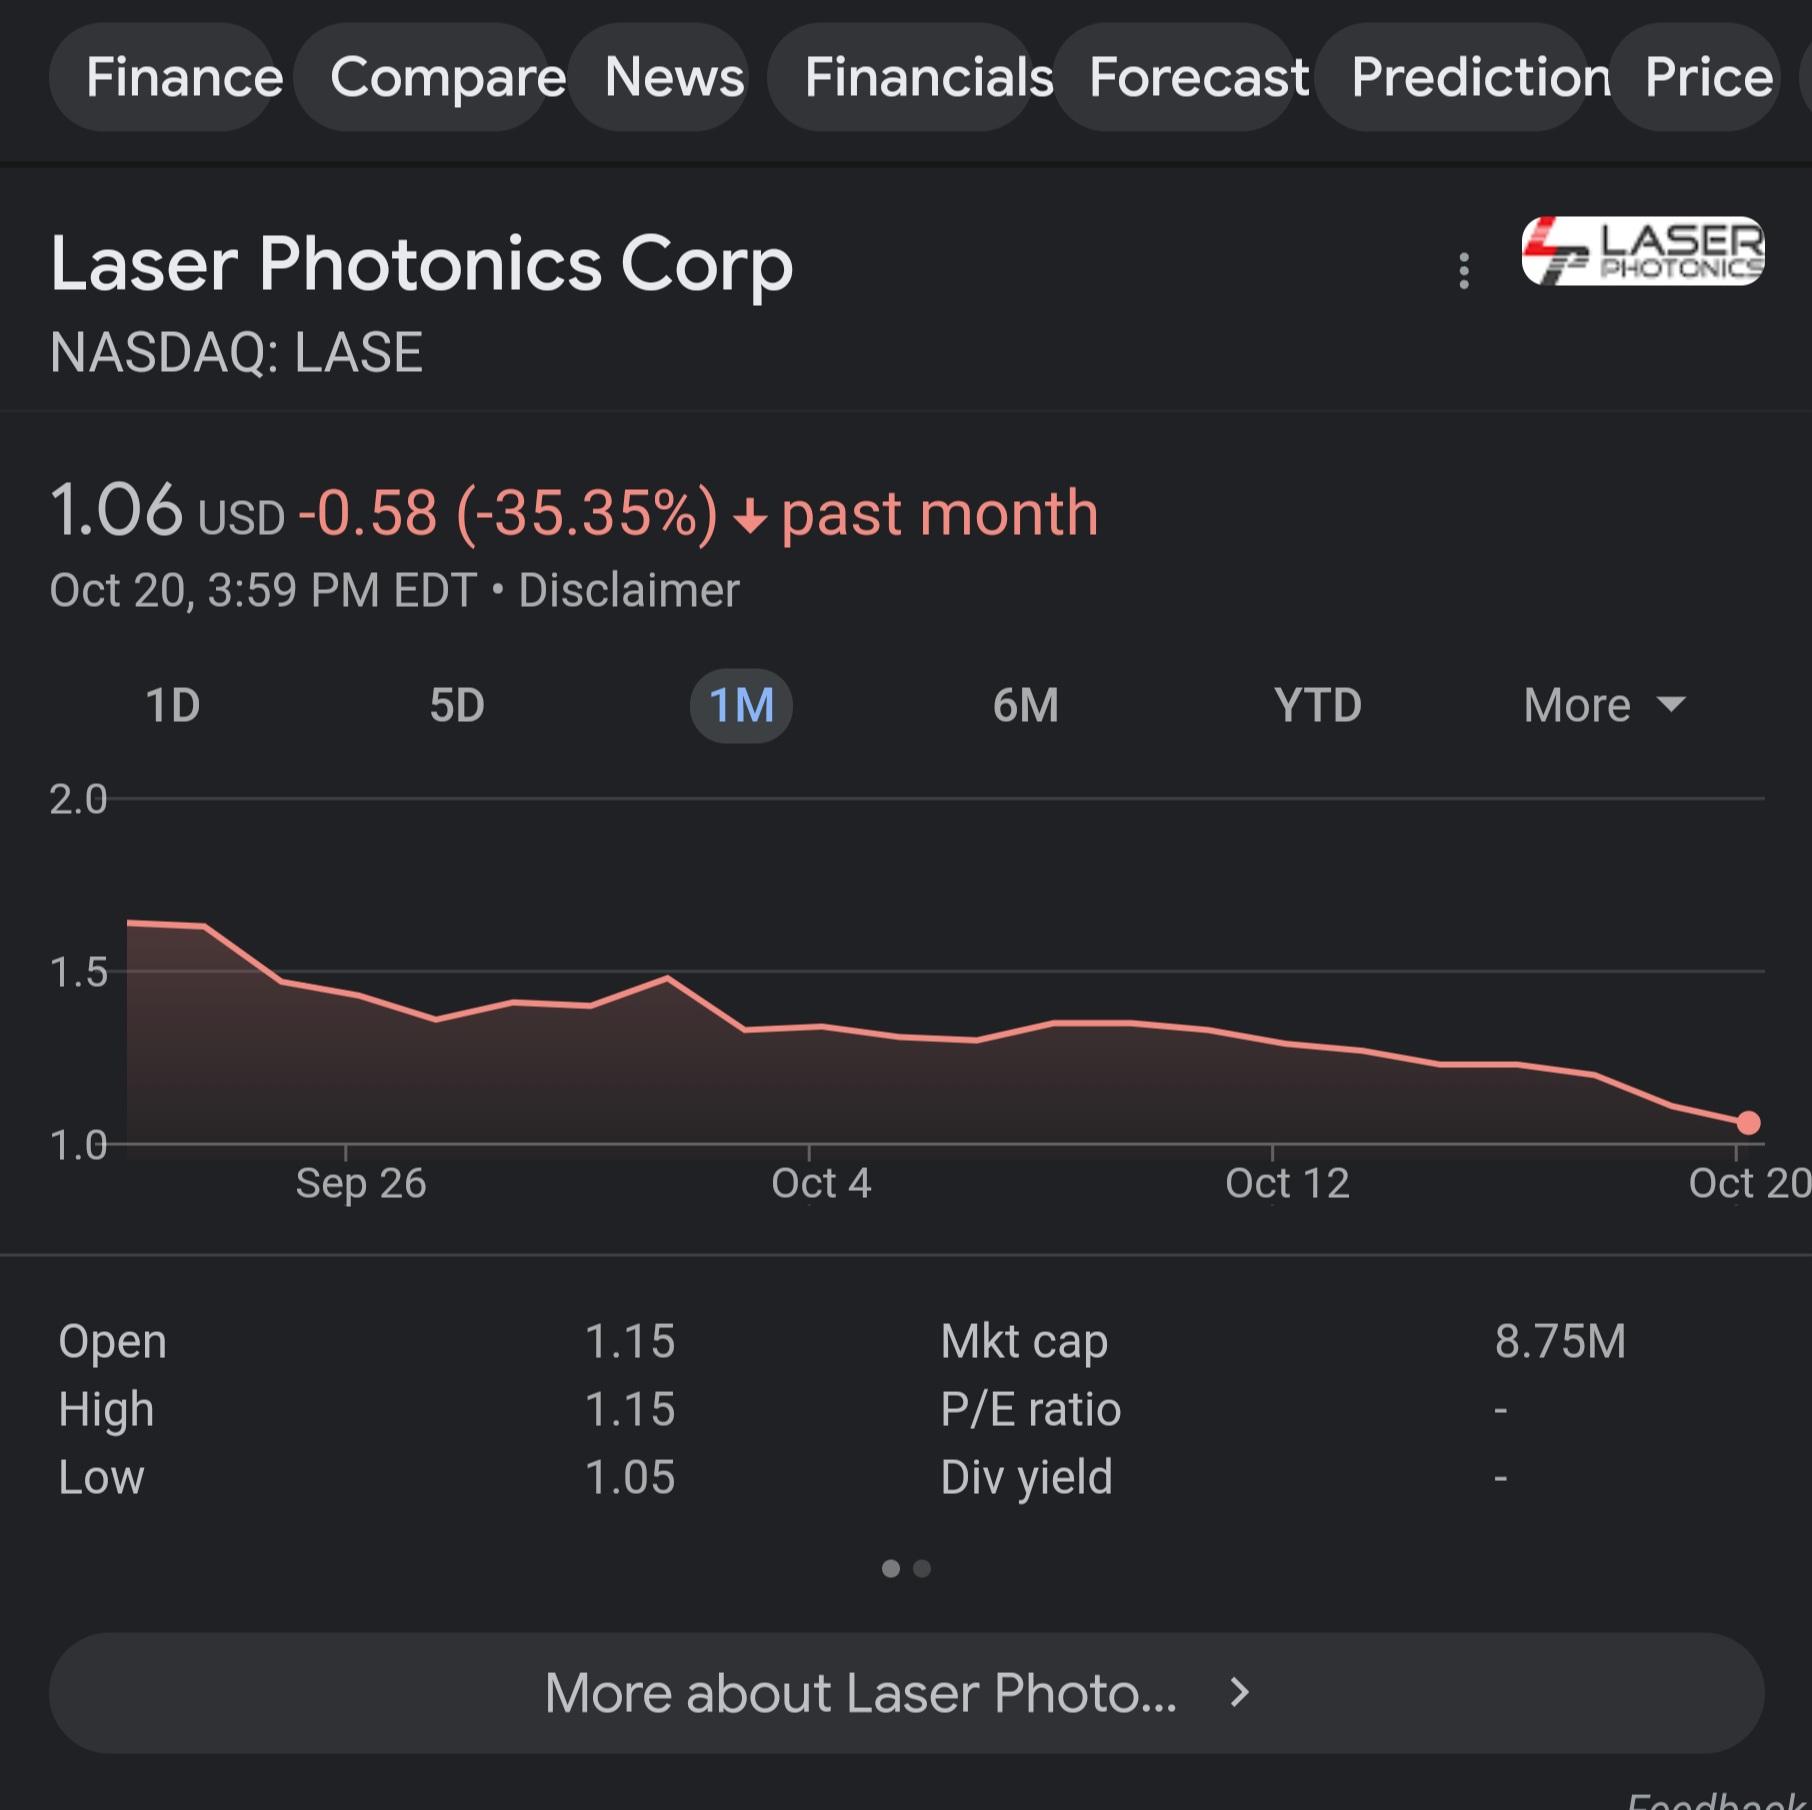Expand More about Laser Photonics
Screen dimensions: 1812x1810
(906, 1693)
